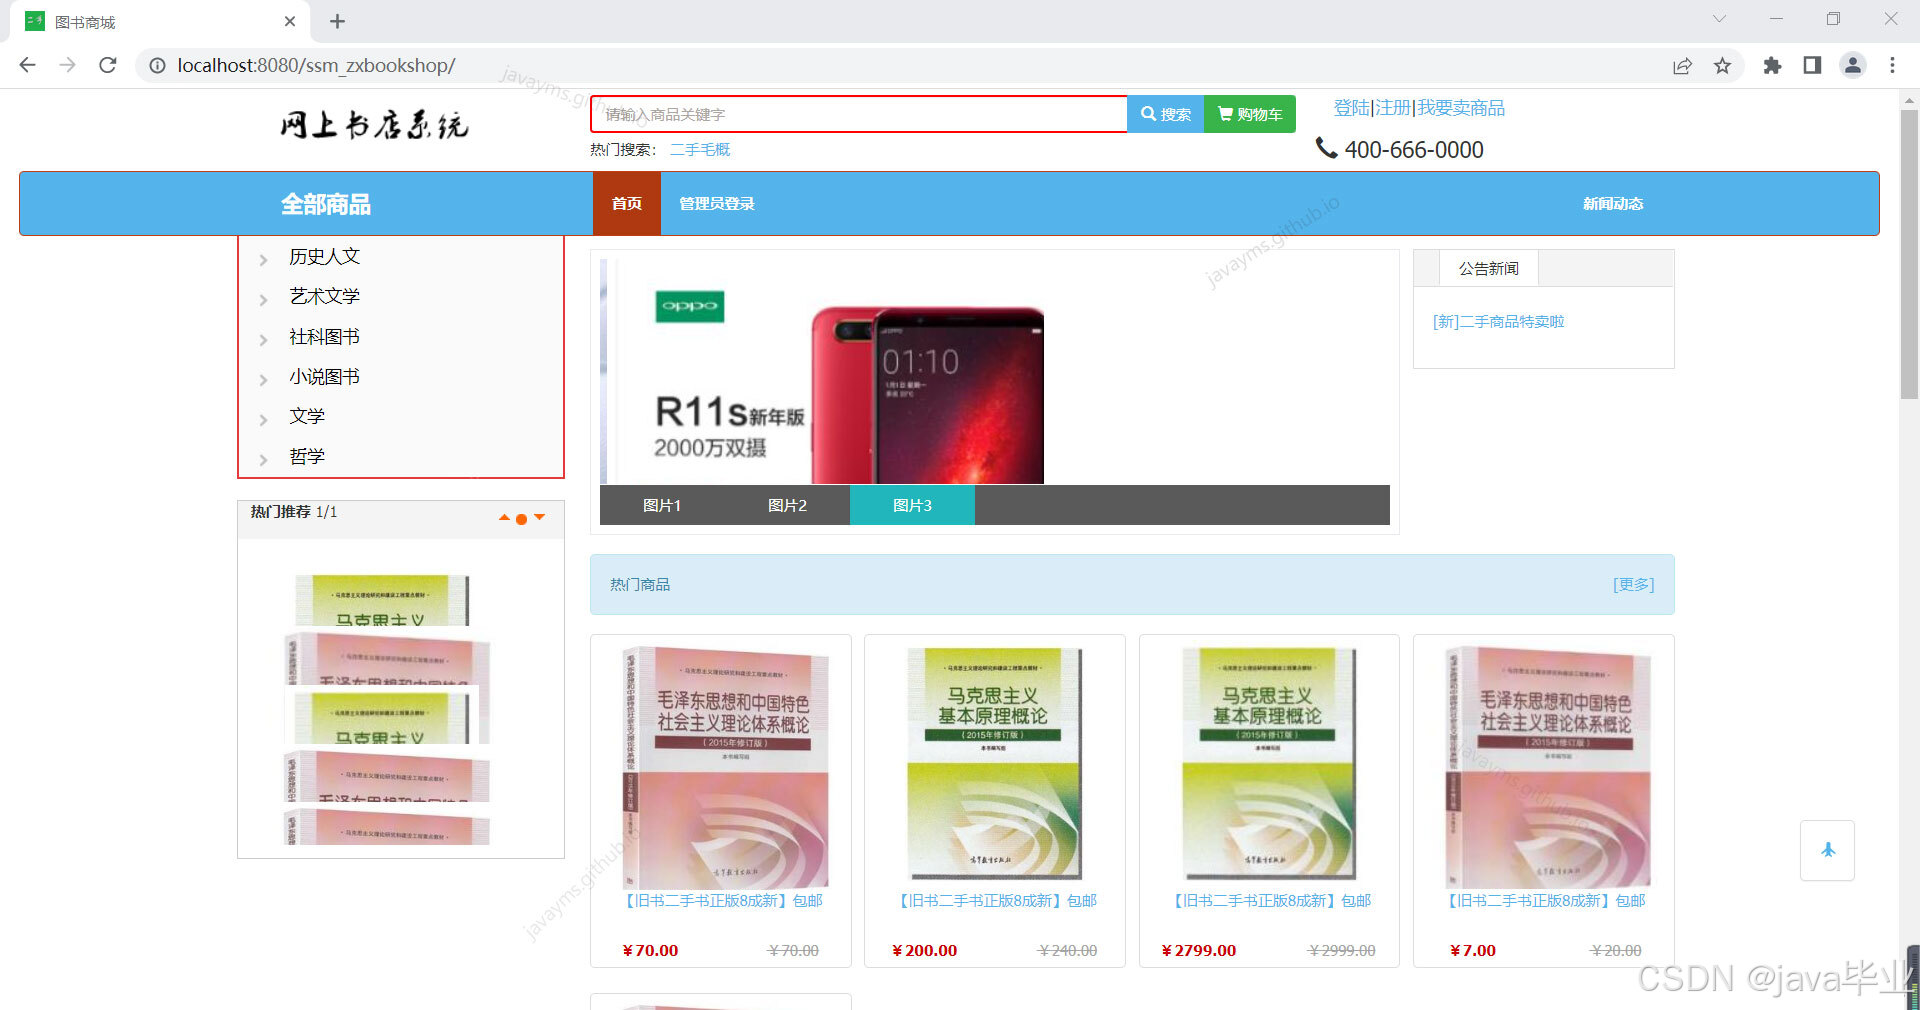Viewport: 1920px width, 1010px height.
Task: Expand the 艺术文学 category
Action: click(324, 297)
